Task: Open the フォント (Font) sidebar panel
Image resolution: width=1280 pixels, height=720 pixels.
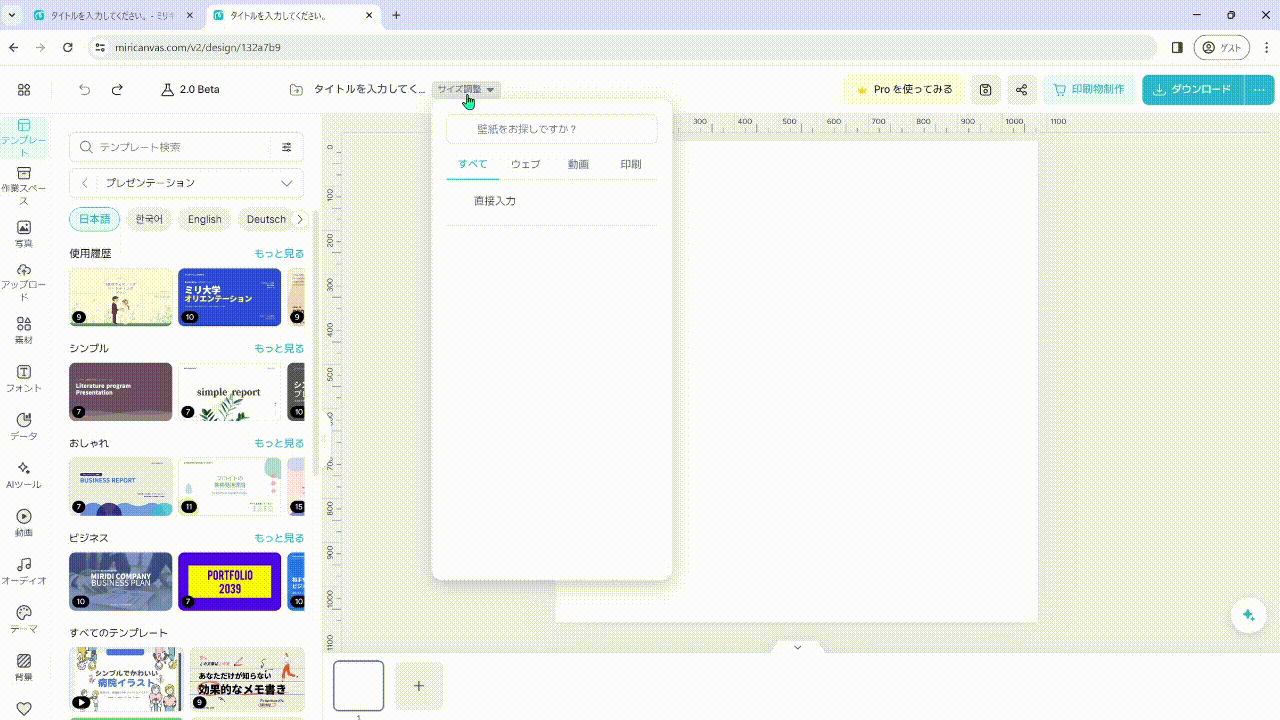Action: [24, 378]
